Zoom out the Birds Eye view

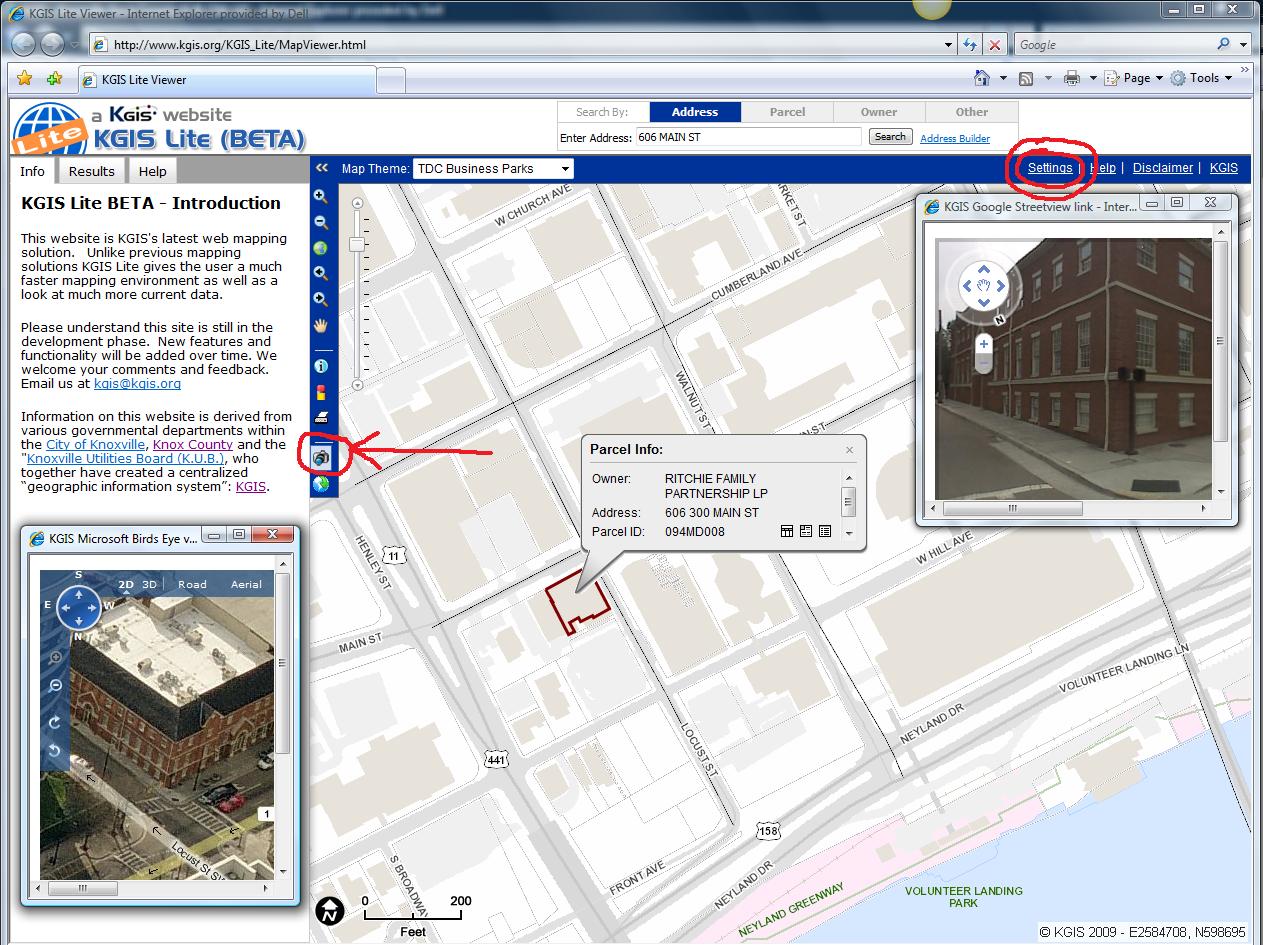click(x=55, y=685)
